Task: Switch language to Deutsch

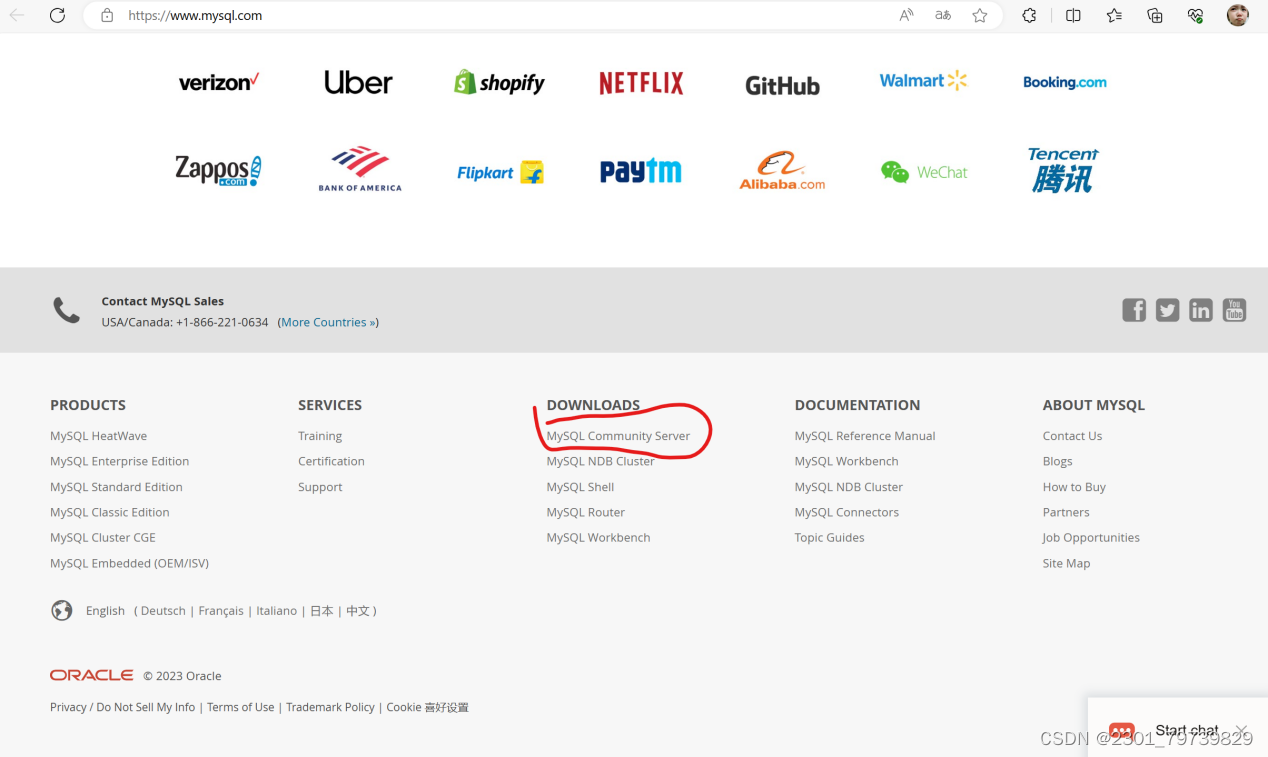Action: pos(163,610)
